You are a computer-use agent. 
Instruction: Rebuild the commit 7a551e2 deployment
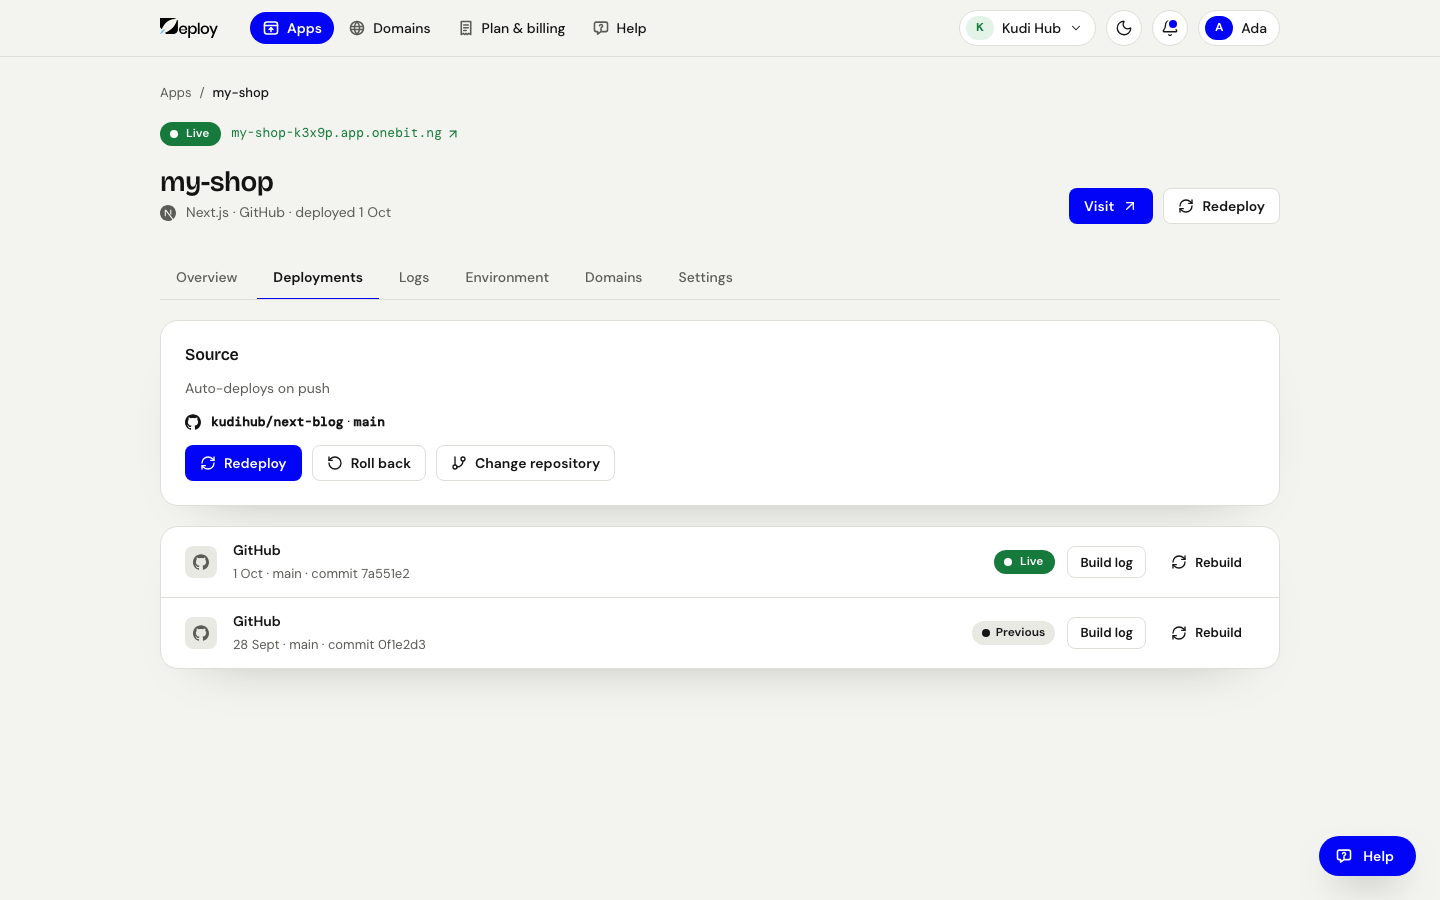coord(1206,562)
